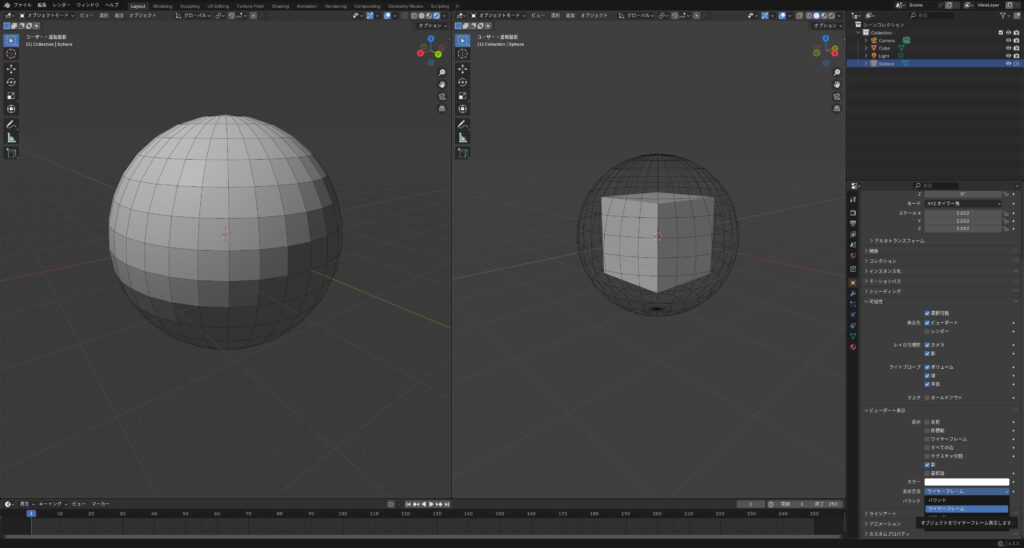The image size is (1024, 548).
Task: Select the Cursor tool in right viewport
Action: (463, 54)
